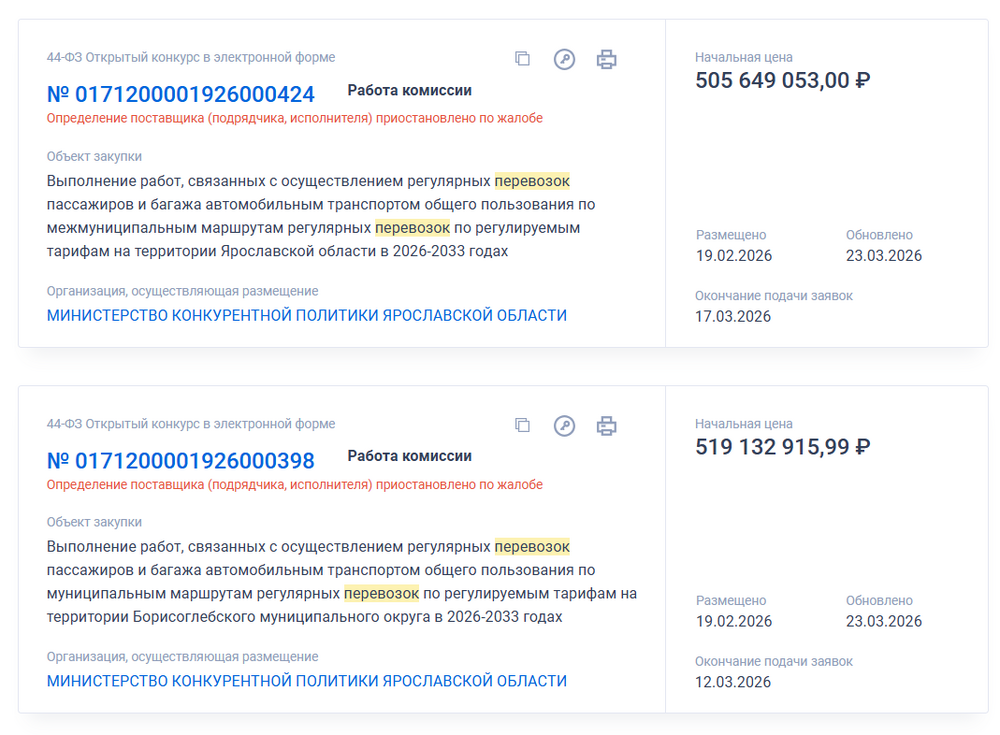The height and width of the screenshot is (735, 1000).
Task: Click description mentioning Ярославской области routes
Action: [320, 216]
